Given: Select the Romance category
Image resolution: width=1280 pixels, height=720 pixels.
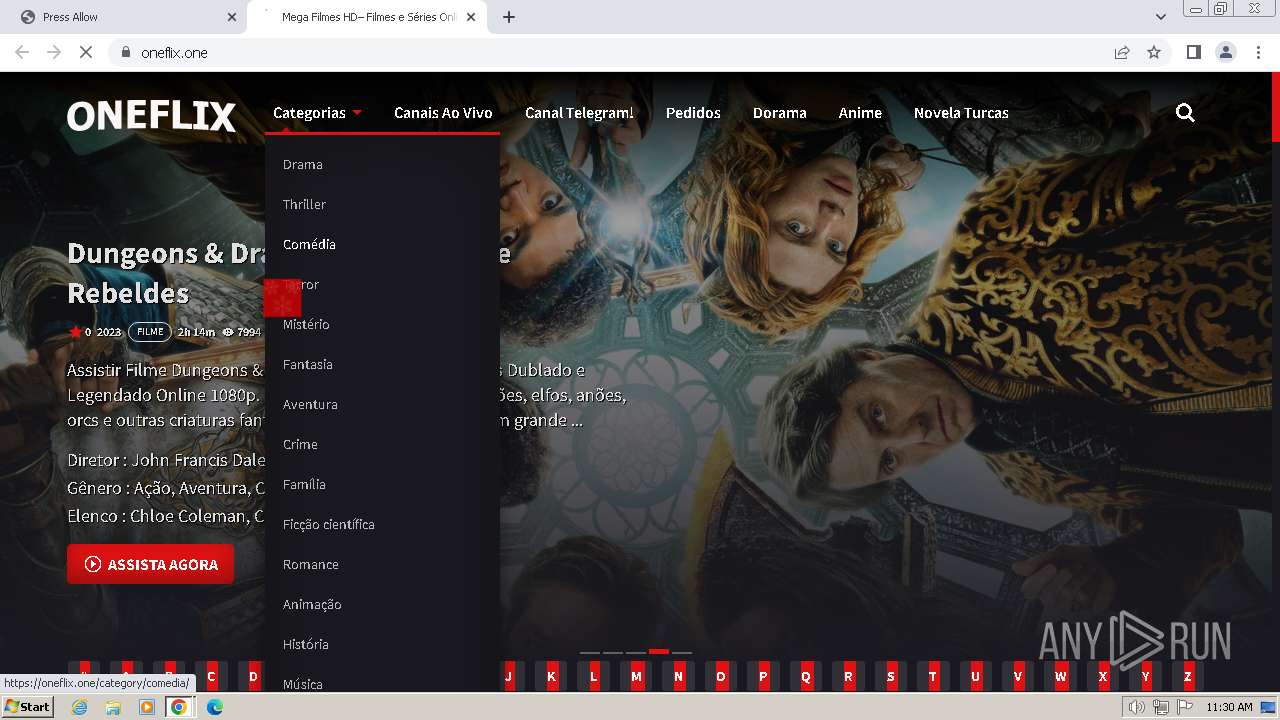Looking at the screenshot, I should click(x=310, y=564).
